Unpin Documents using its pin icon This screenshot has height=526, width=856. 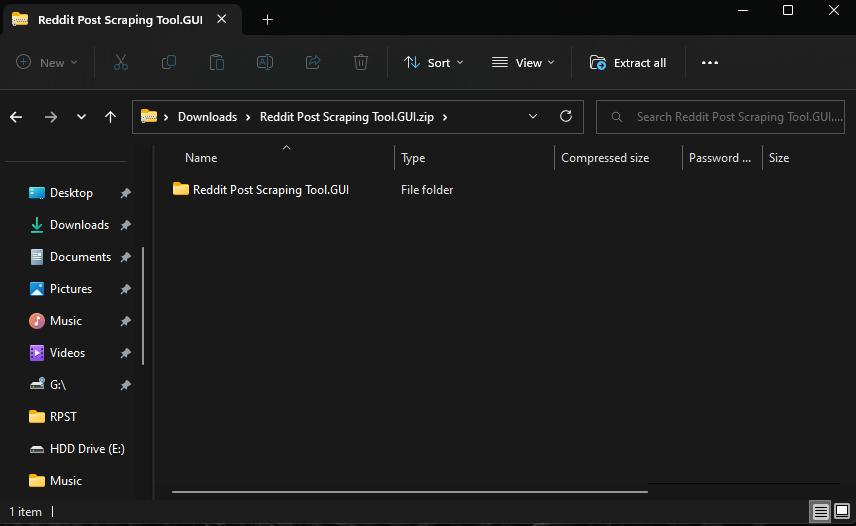tap(126, 257)
